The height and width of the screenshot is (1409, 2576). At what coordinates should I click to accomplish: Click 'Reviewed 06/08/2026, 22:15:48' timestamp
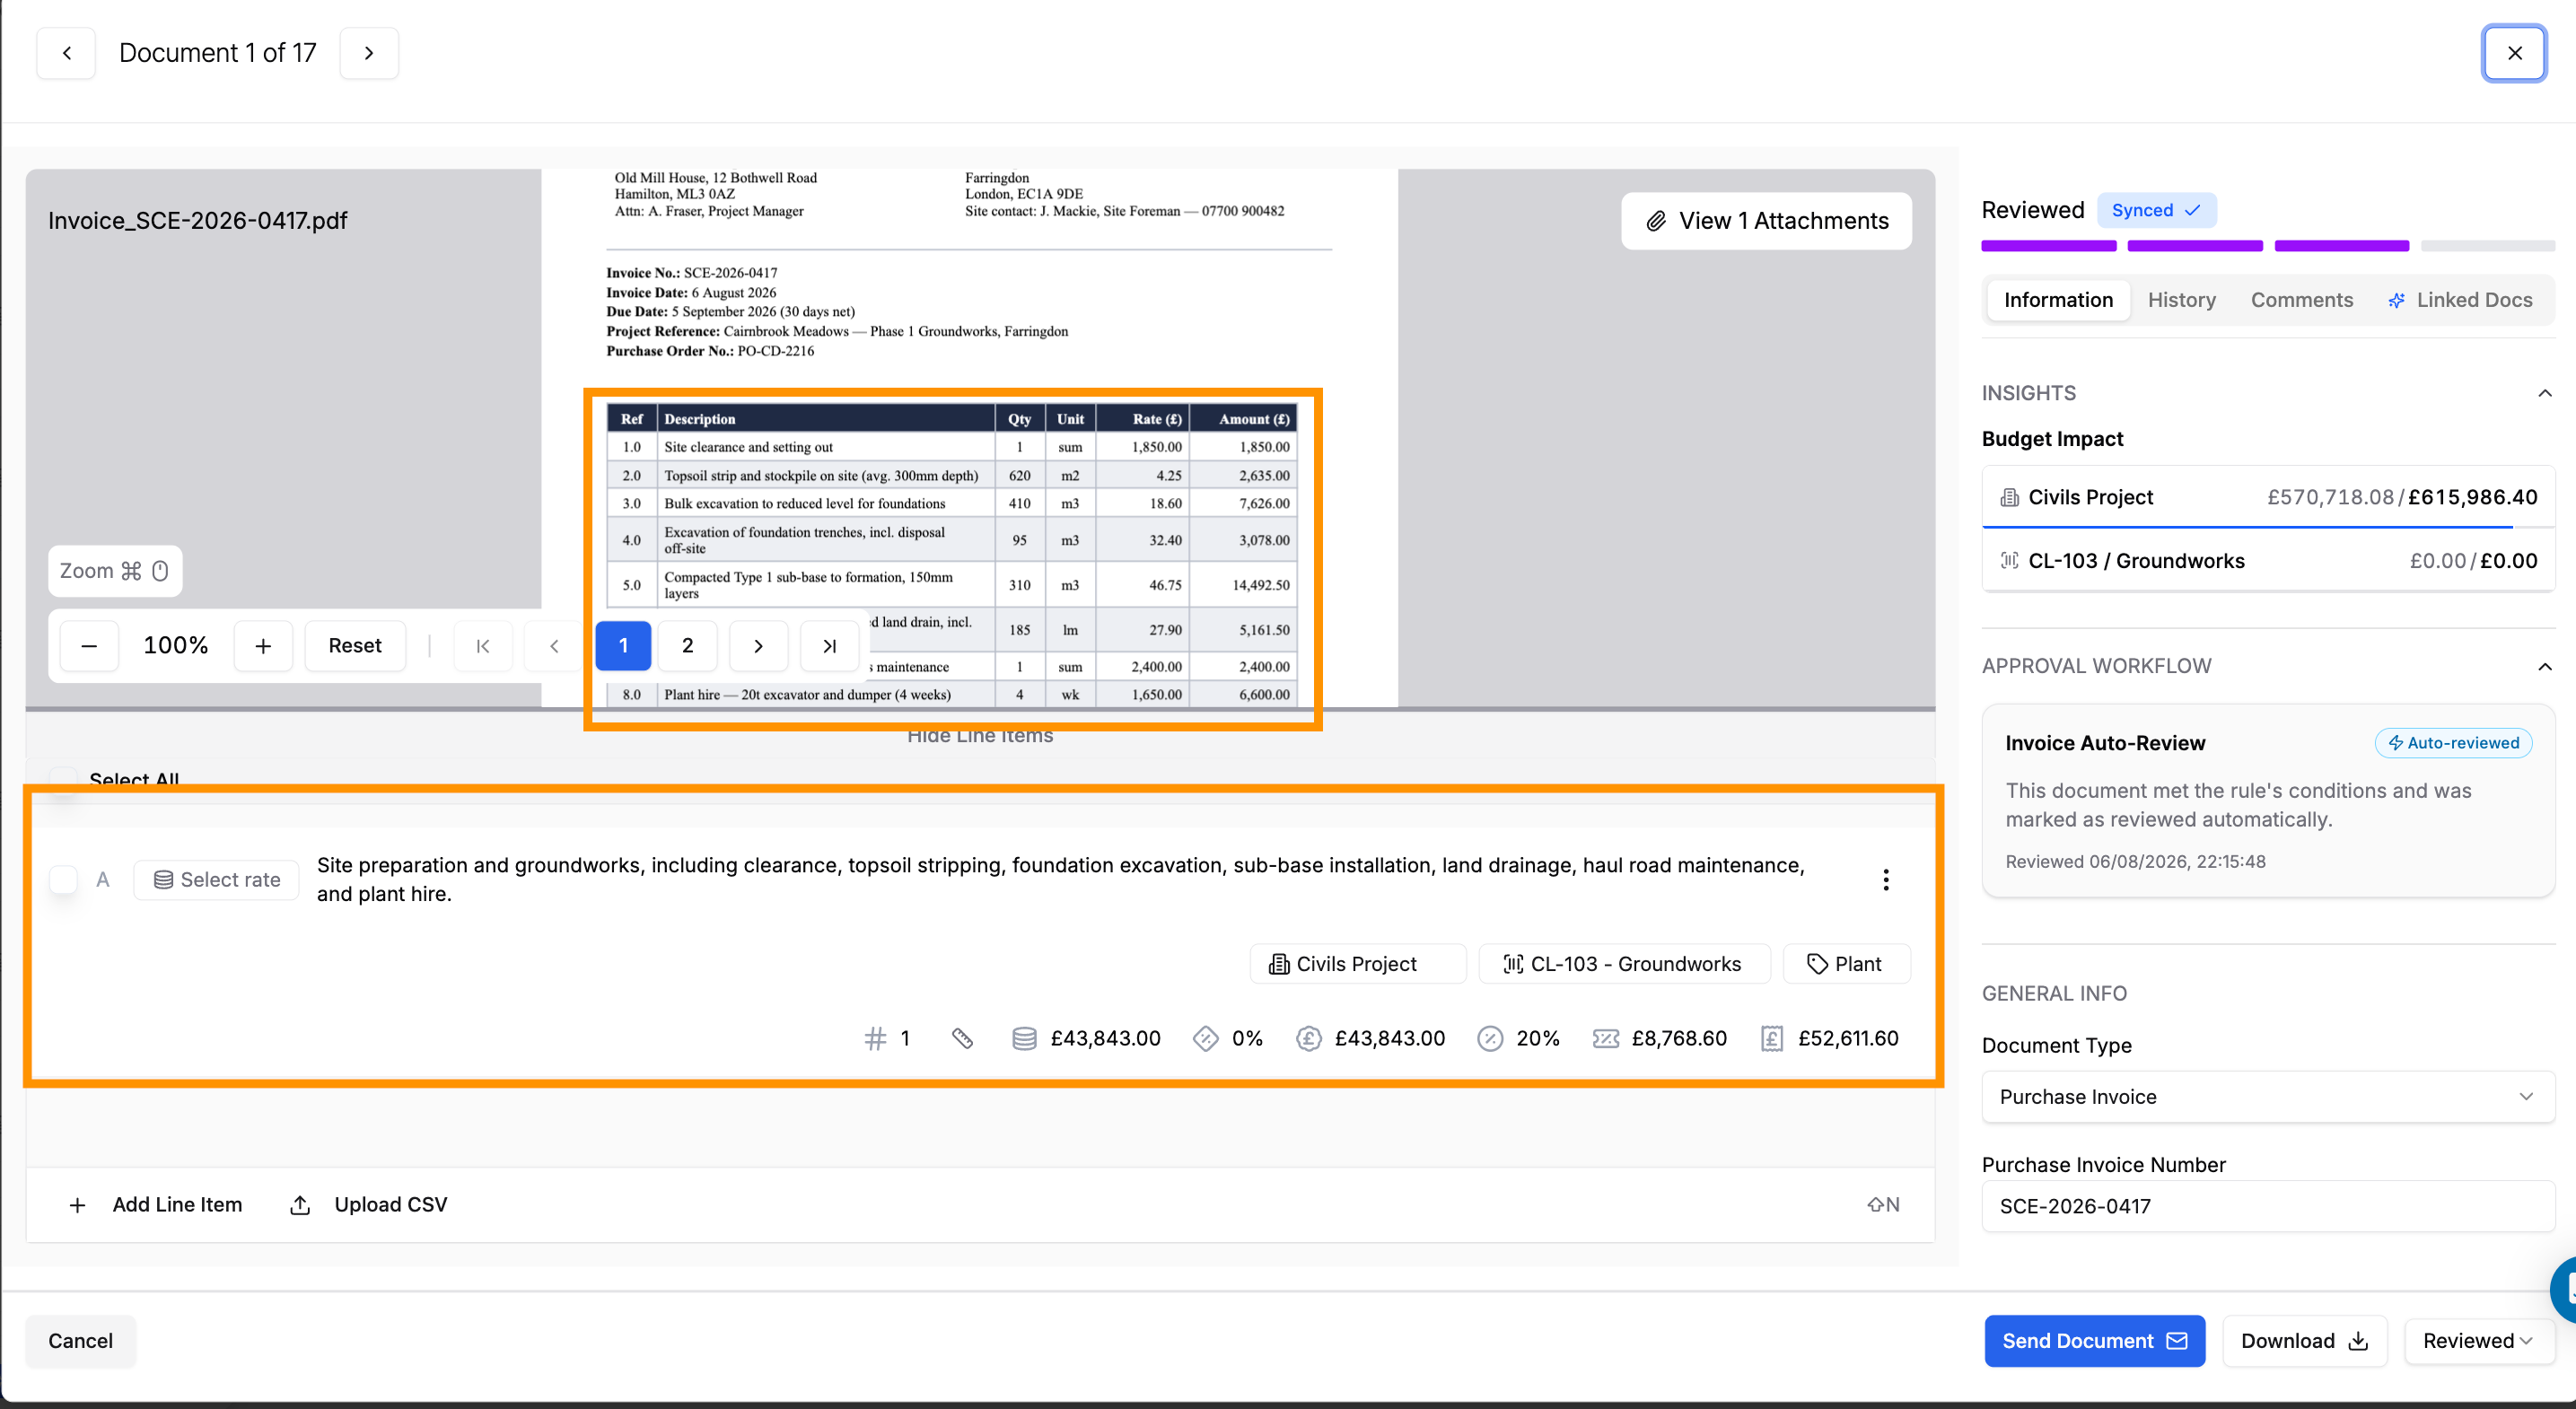(x=2135, y=862)
